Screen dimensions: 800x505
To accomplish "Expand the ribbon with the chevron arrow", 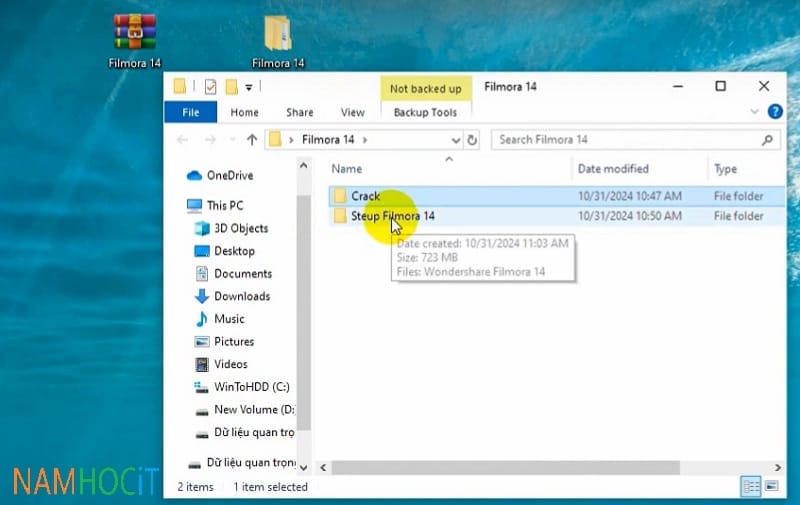I will pos(754,111).
